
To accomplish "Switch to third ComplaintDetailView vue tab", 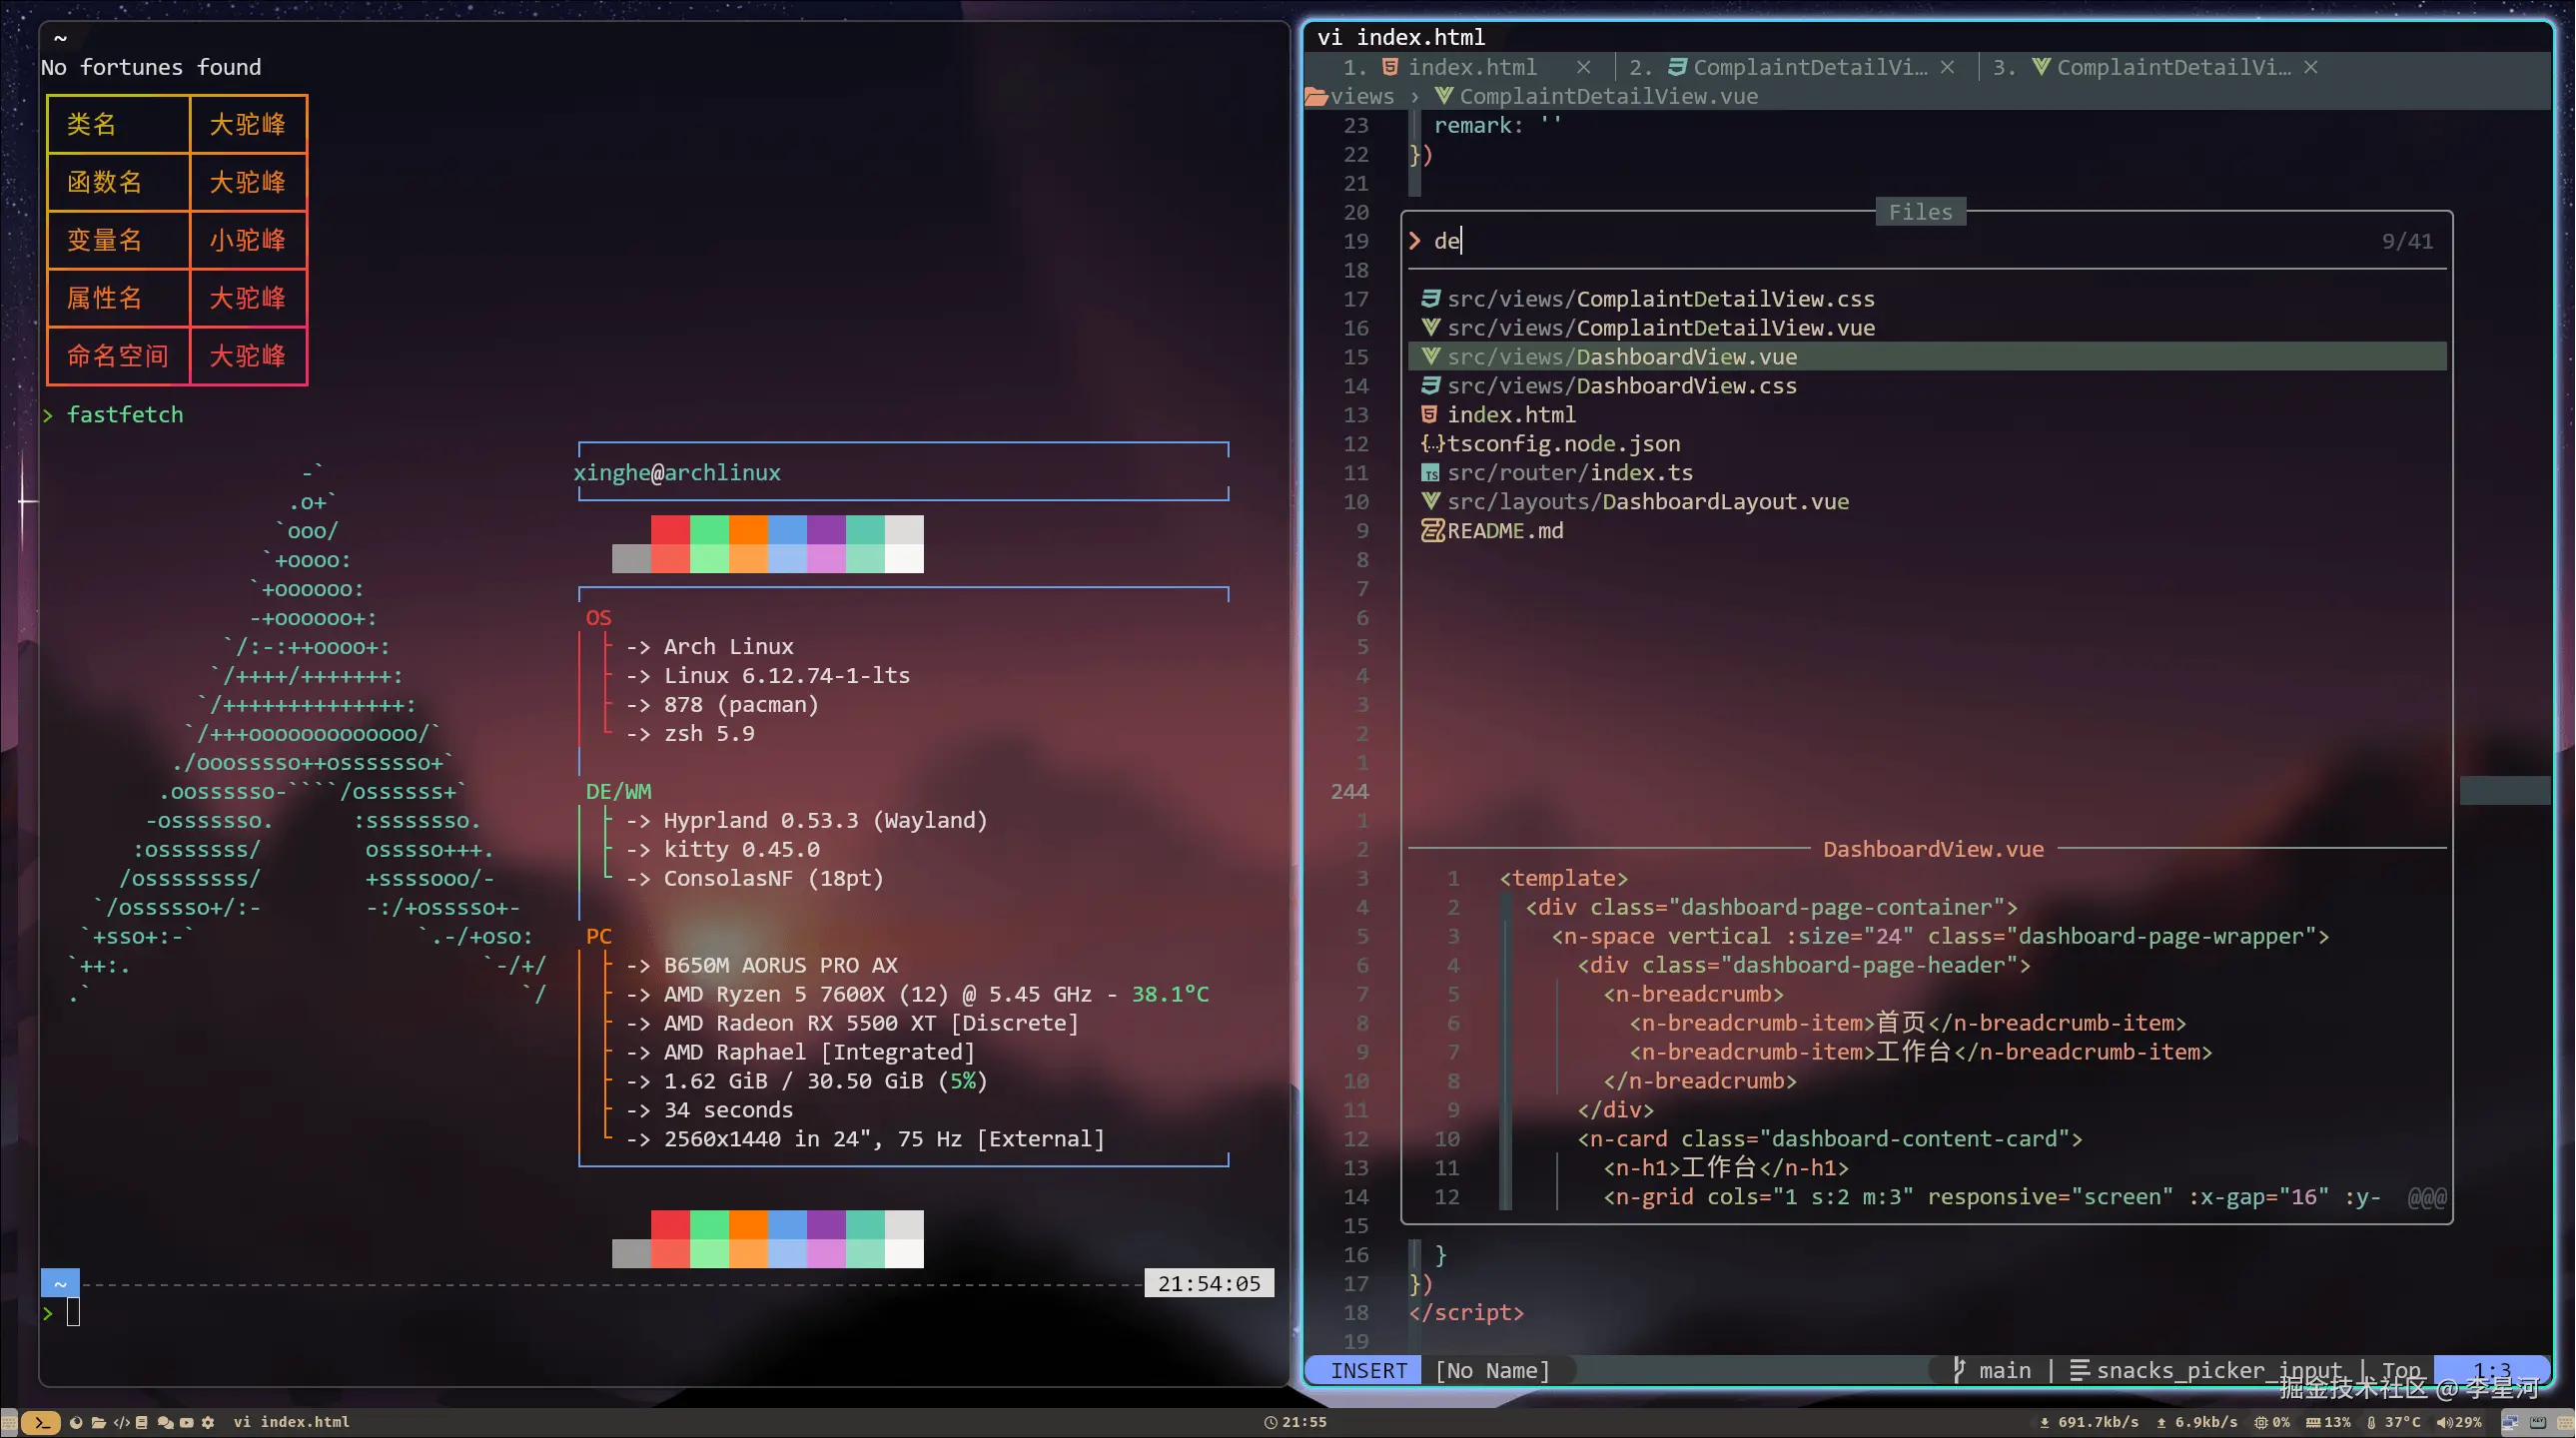I will point(2172,67).
